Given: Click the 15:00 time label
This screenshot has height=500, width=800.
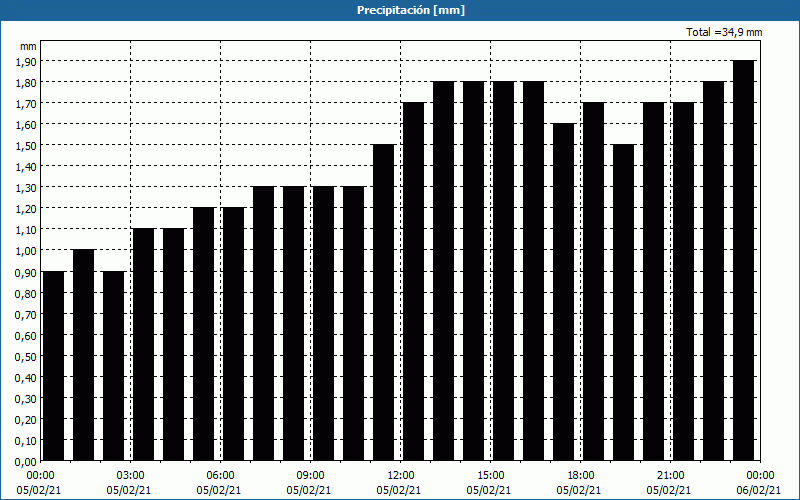Looking at the screenshot, I should 491,476.
